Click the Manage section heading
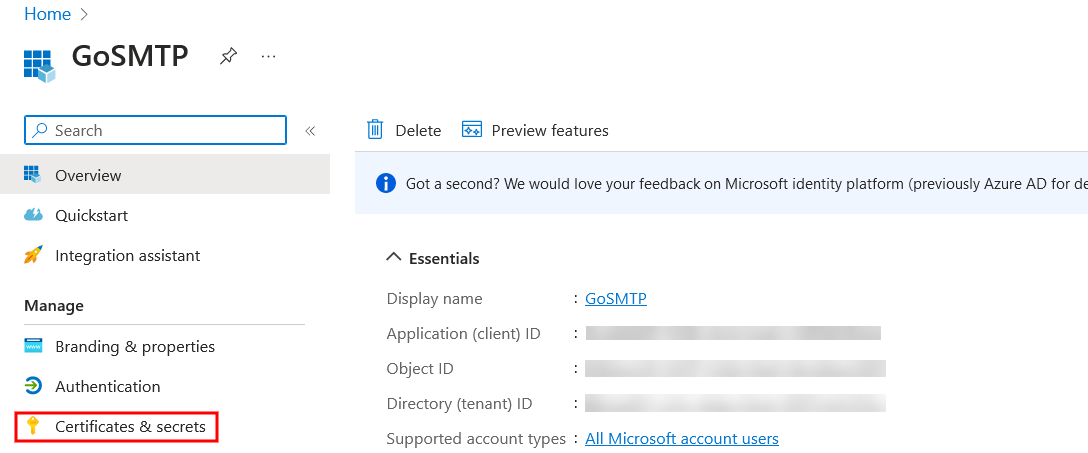 coord(54,305)
